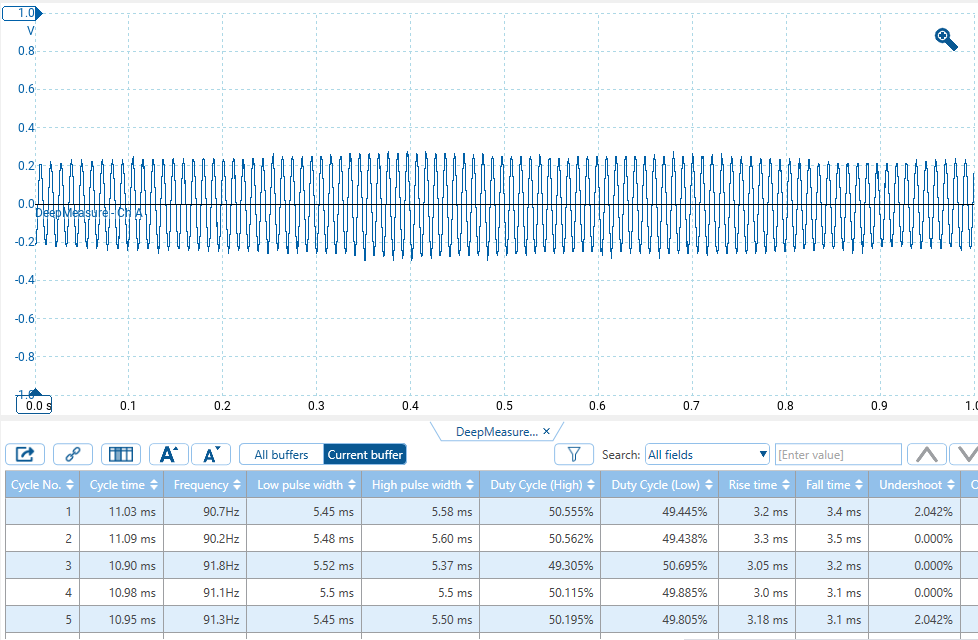This screenshot has width=978, height=640.
Task: Select the Current buffer toggle
Action: pyautogui.click(x=365, y=454)
